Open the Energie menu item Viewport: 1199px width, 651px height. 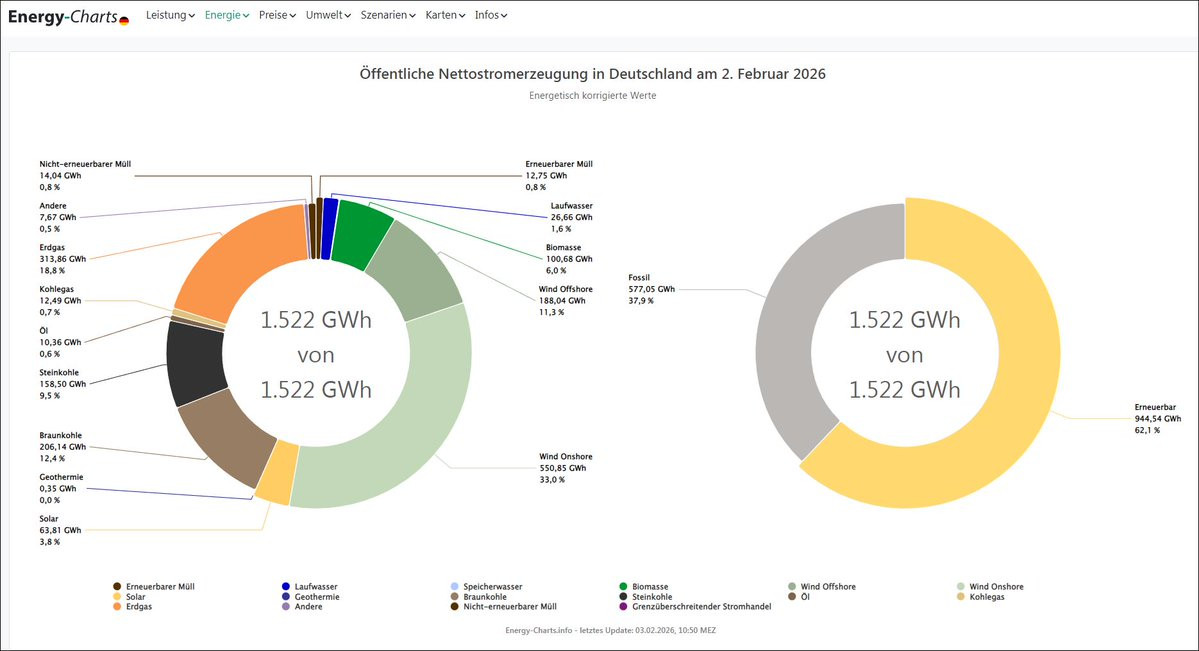226,15
